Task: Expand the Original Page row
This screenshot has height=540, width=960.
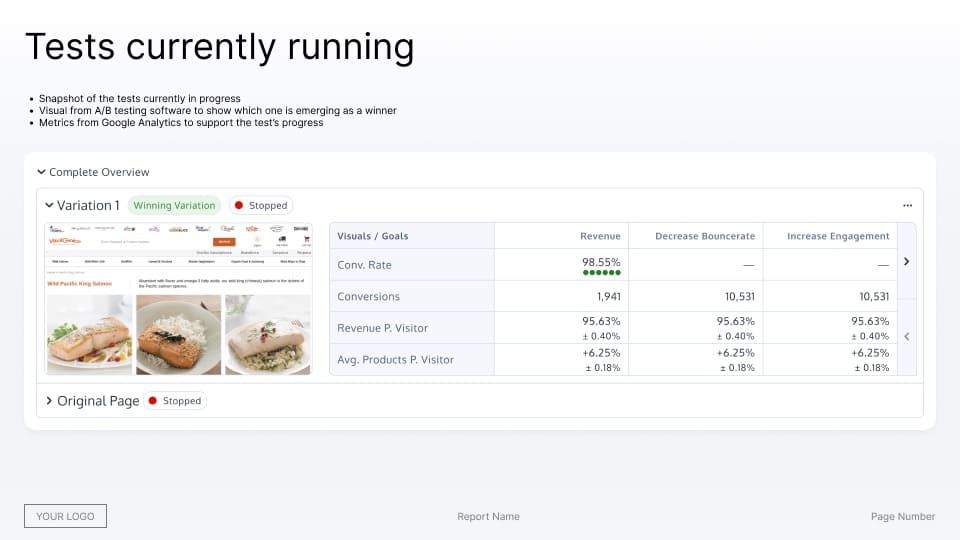Action: pyautogui.click(x=49, y=401)
